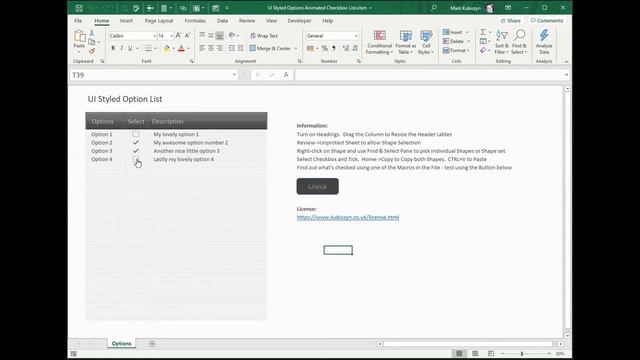Click the Center alignment icon

point(211,48)
